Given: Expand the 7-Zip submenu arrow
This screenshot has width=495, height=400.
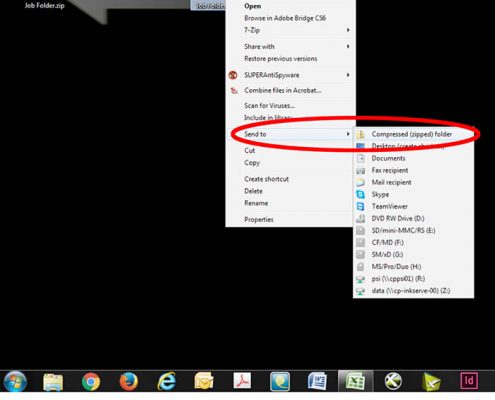Looking at the screenshot, I should tap(348, 30).
